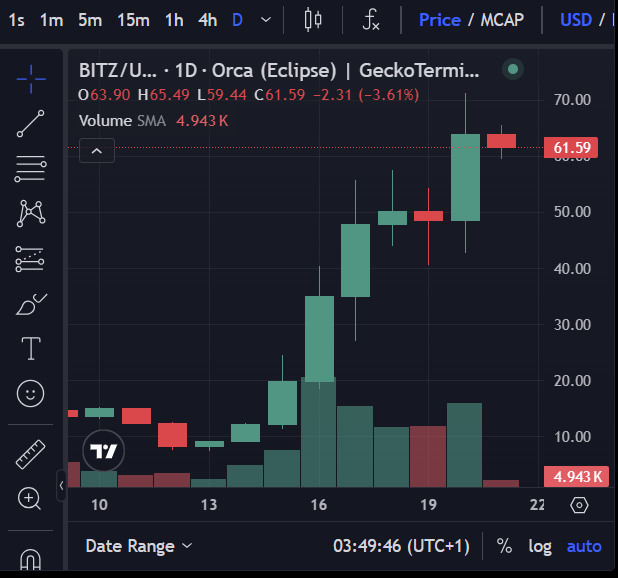Viewport: 618px width, 578px height.
Task: Collapse the indicator legend arrow
Action: 97,151
